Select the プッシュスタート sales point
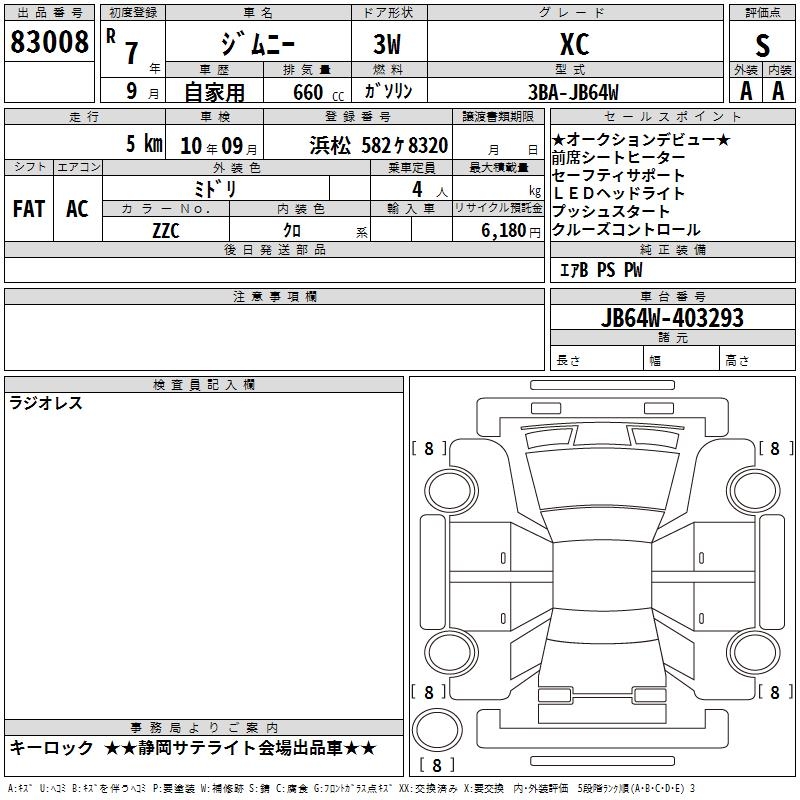 pos(611,211)
